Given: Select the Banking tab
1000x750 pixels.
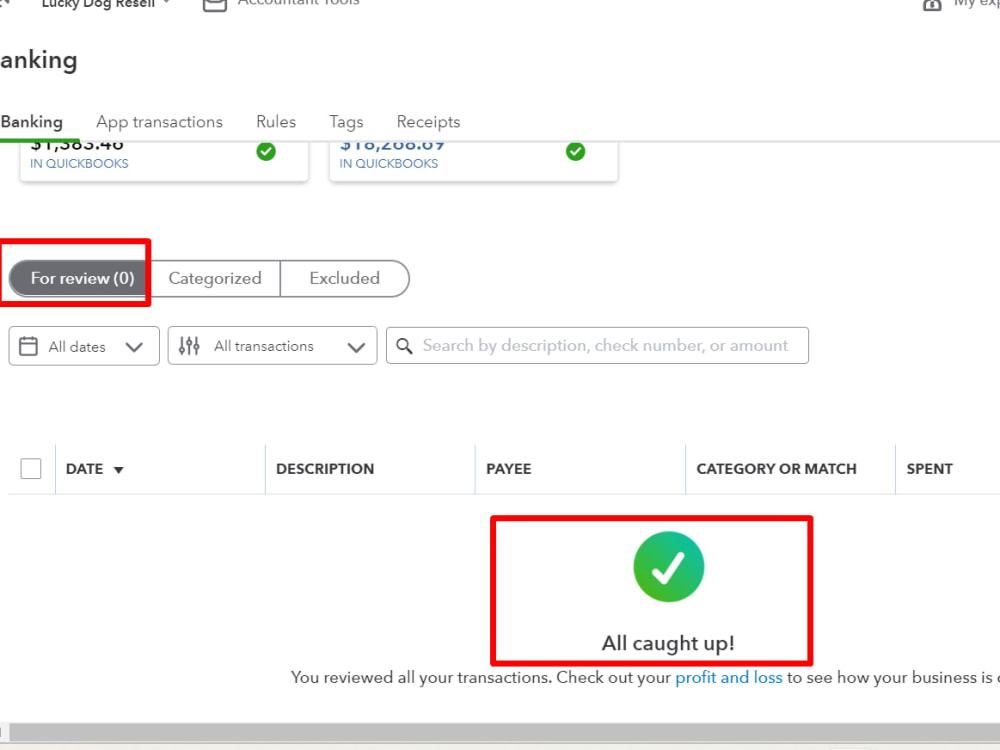Looking at the screenshot, I should 32,122.
